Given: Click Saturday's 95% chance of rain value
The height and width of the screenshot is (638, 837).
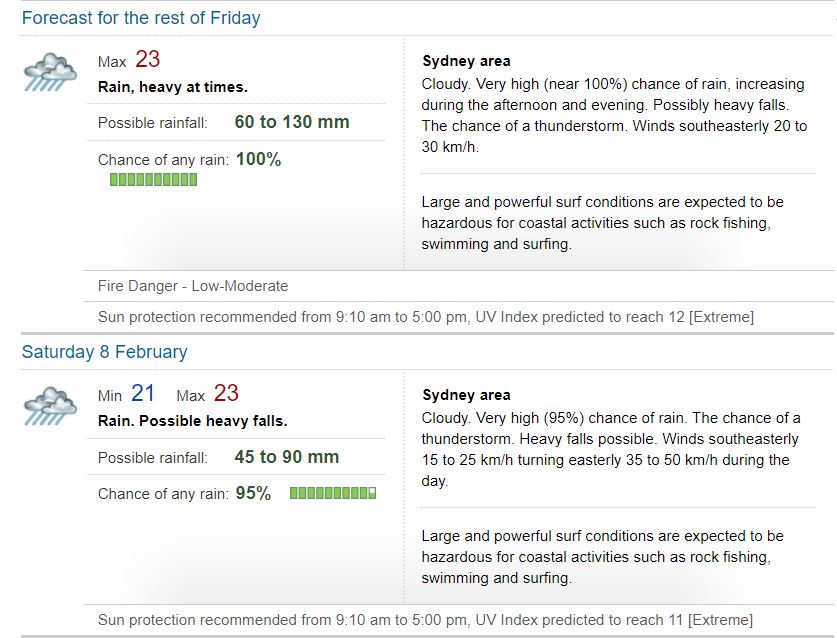Looking at the screenshot, I should tap(254, 493).
